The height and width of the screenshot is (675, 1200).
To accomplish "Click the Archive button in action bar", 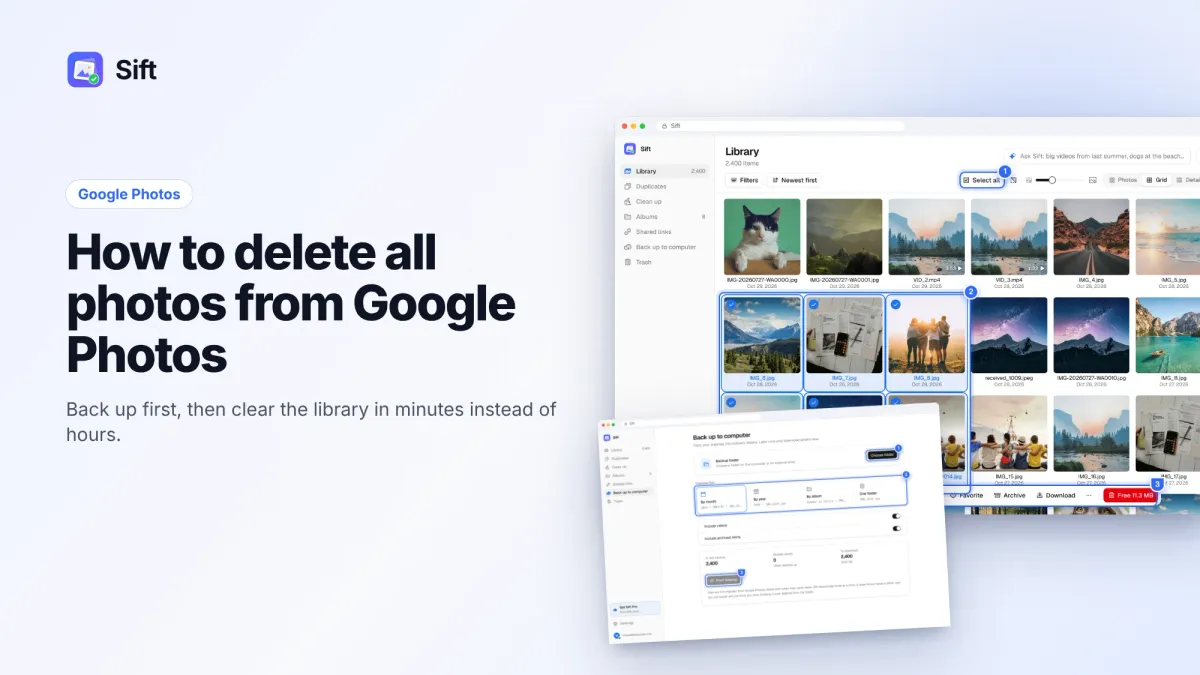I will point(1010,495).
